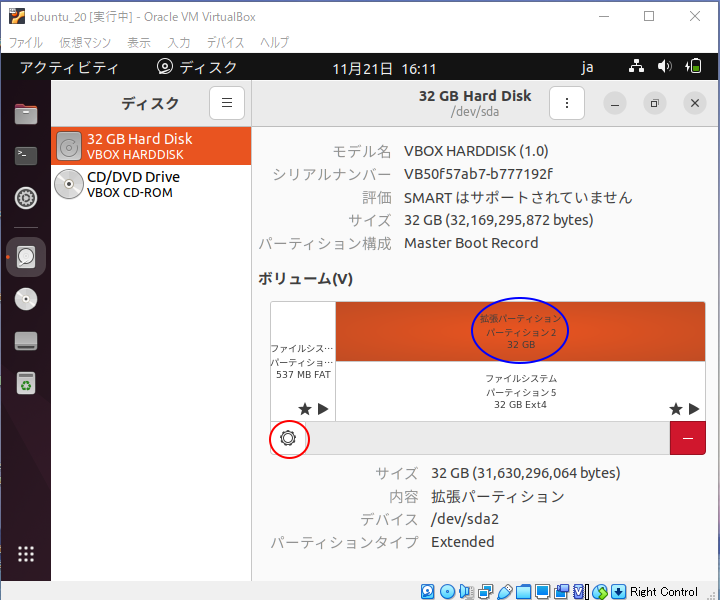This screenshot has width=720, height=600.
Task: Open the Disks application hamburger menu
Action: [x=227, y=103]
